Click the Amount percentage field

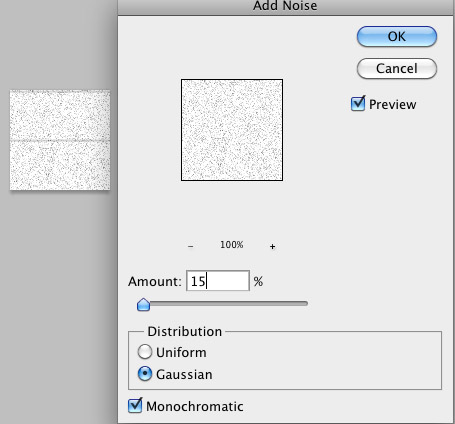pyautogui.click(x=218, y=281)
